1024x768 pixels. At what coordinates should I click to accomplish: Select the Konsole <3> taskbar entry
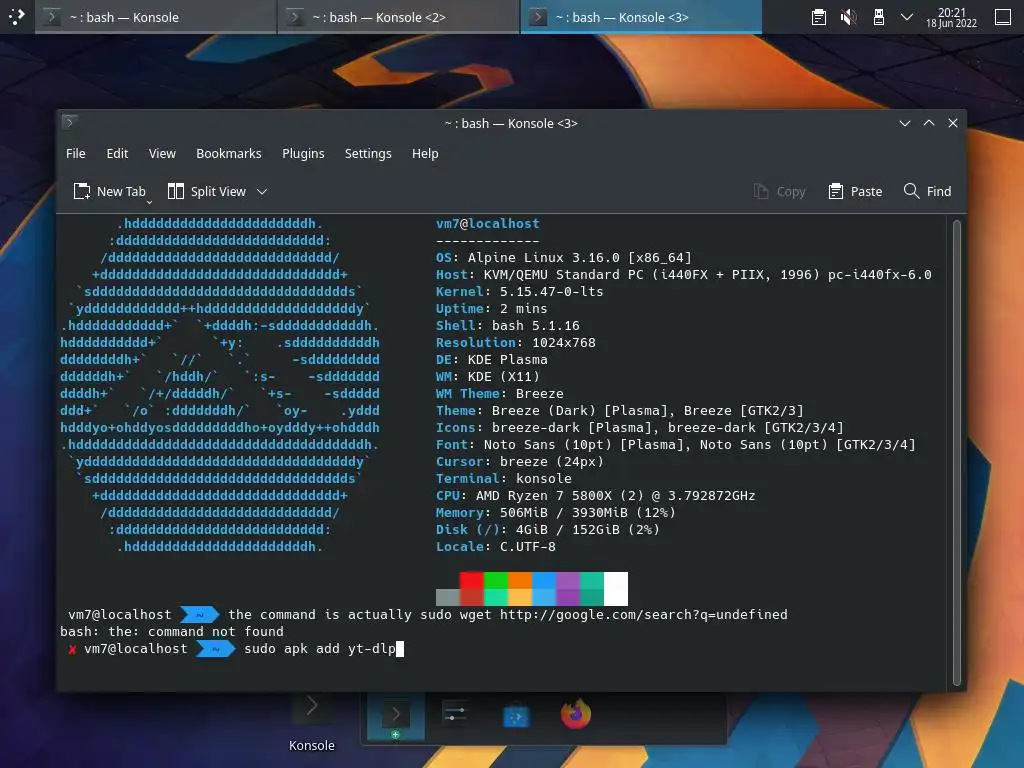641,17
